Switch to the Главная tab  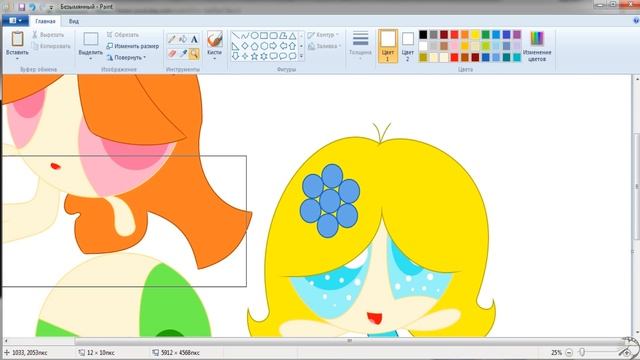pos(45,21)
